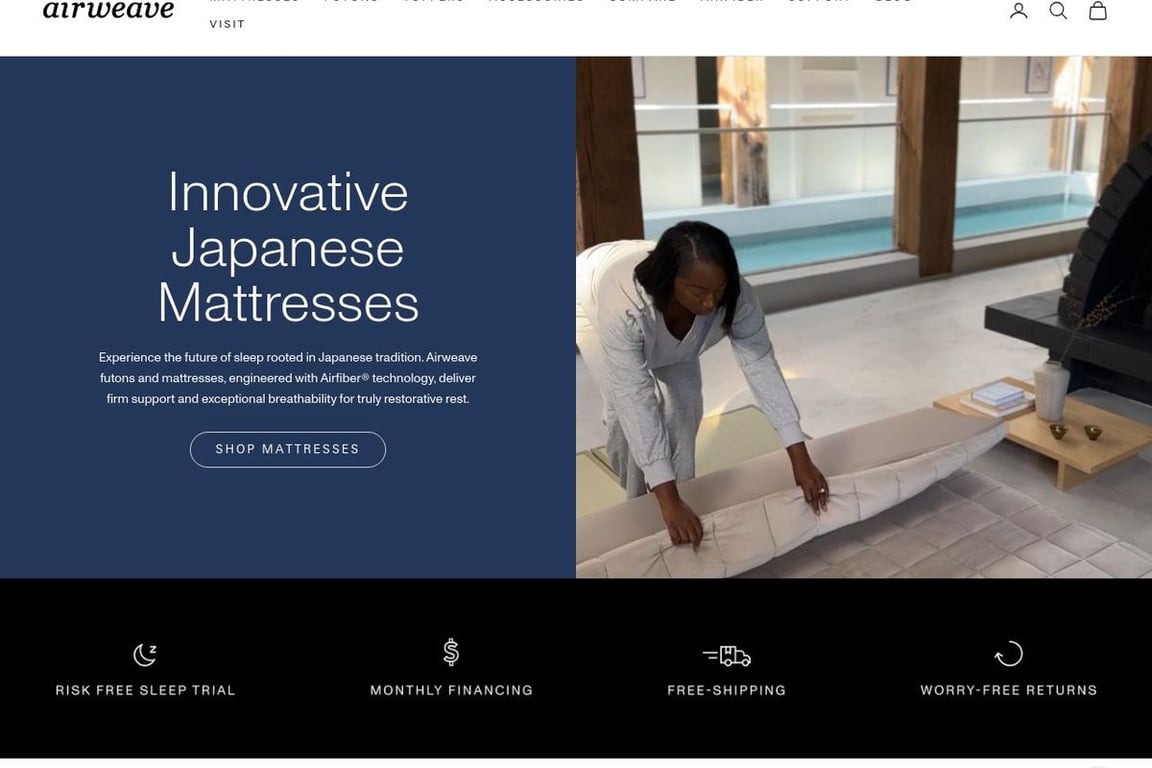Click the Free-Shipping text
This screenshot has width=1152, height=768.
click(x=727, y=690)
